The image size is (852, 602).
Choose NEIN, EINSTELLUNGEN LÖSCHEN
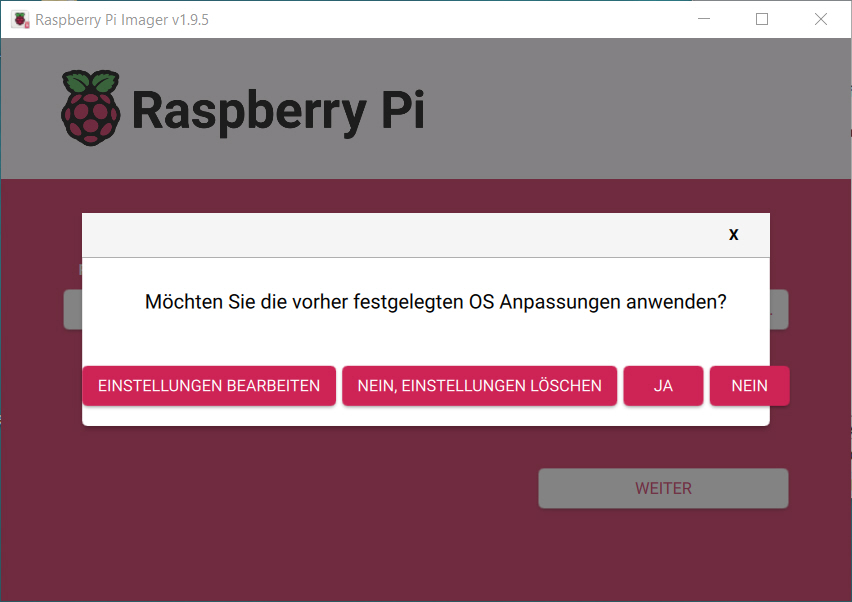pyautogui.click(x=479, y=386)
